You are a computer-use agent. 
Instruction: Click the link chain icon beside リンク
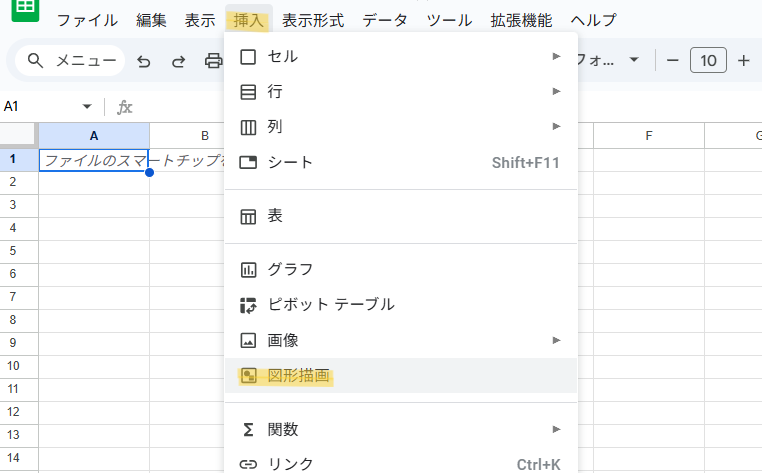248,465
